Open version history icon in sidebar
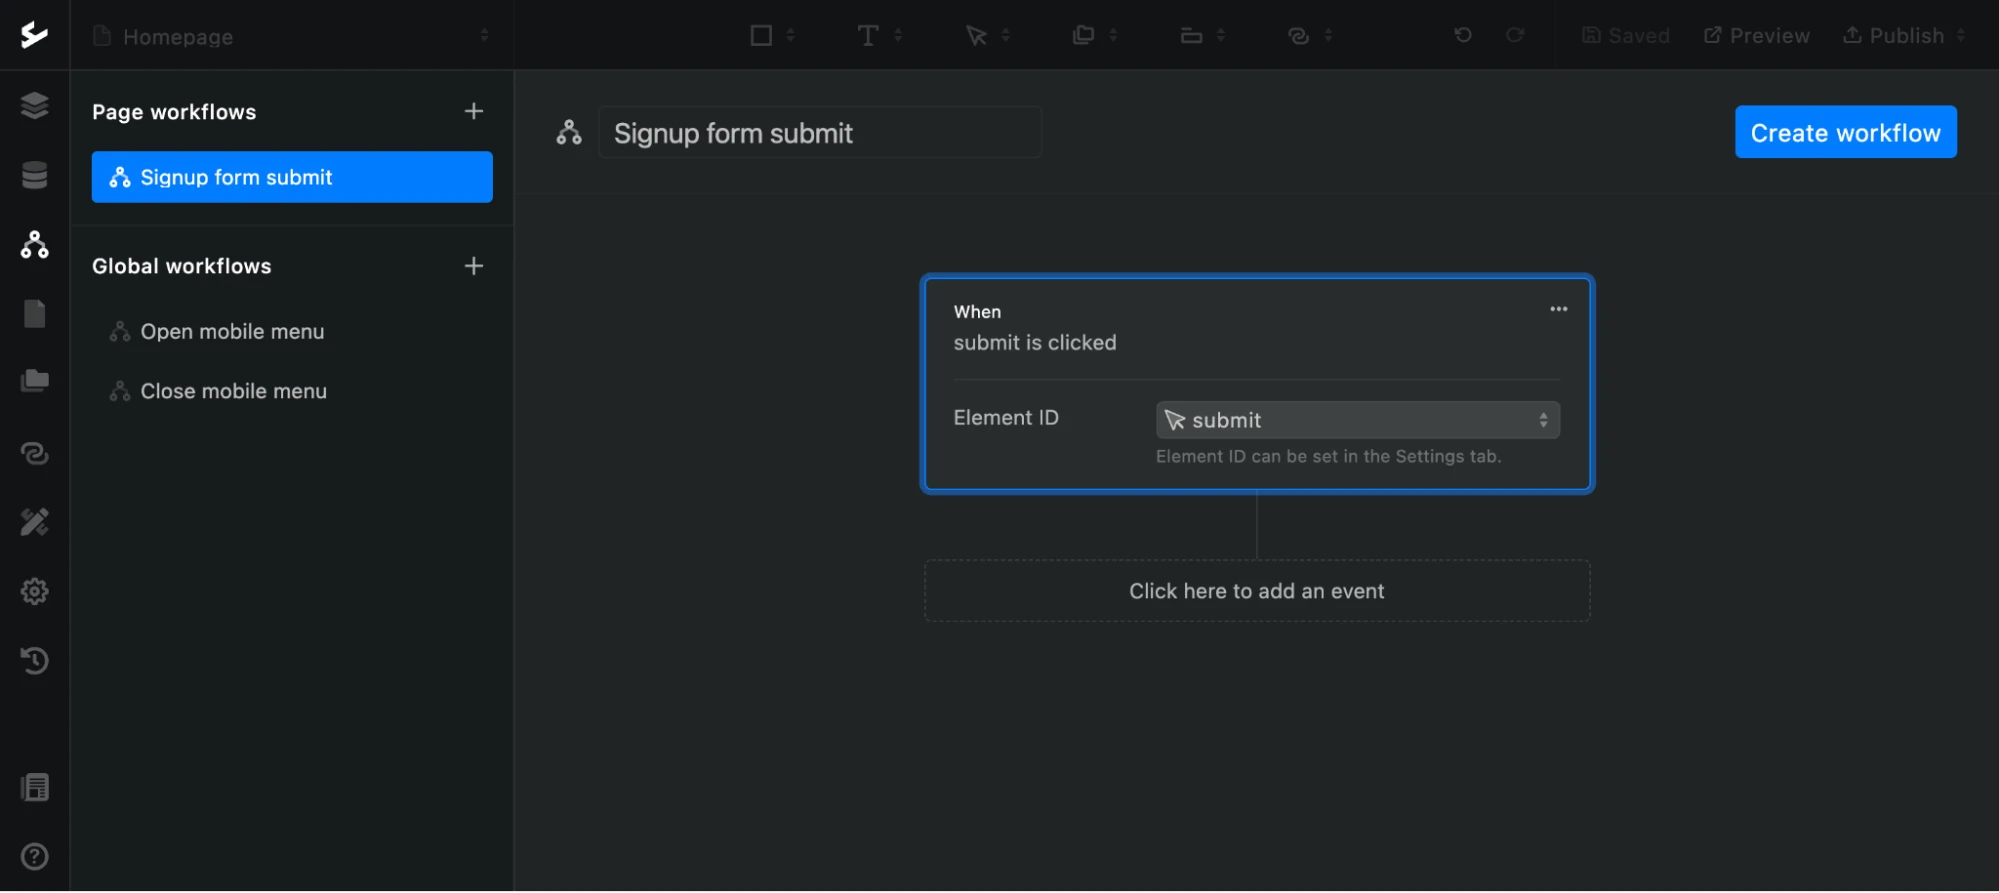The height and width of the screenshot is (893, 1999). coord(34,660)
